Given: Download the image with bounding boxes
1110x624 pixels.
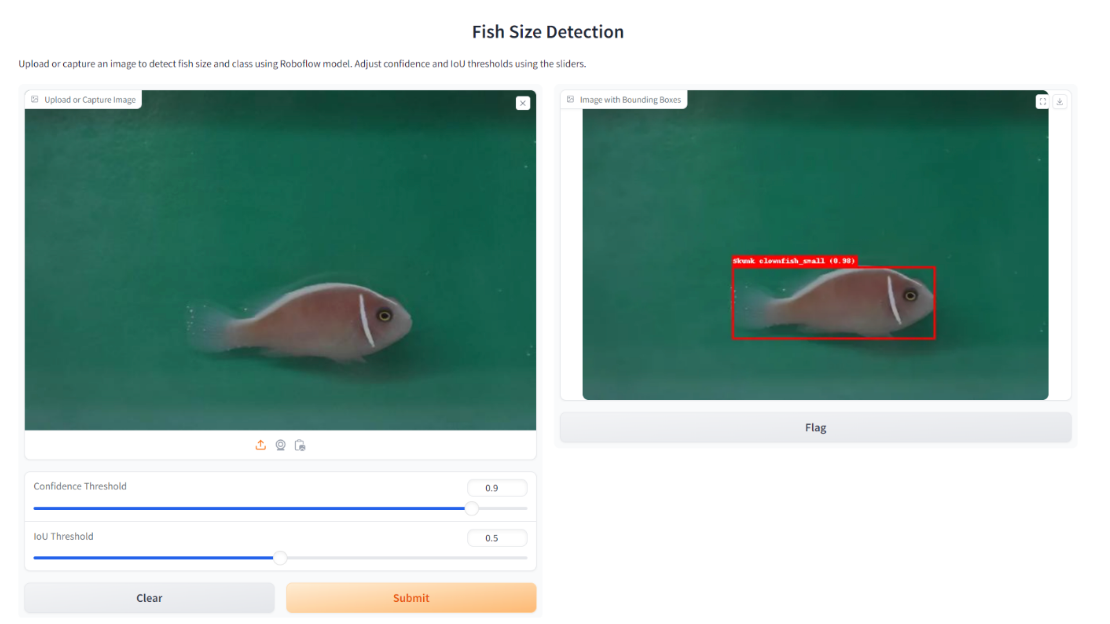Looking at the screenshot, I should [x=1060, y=101].
